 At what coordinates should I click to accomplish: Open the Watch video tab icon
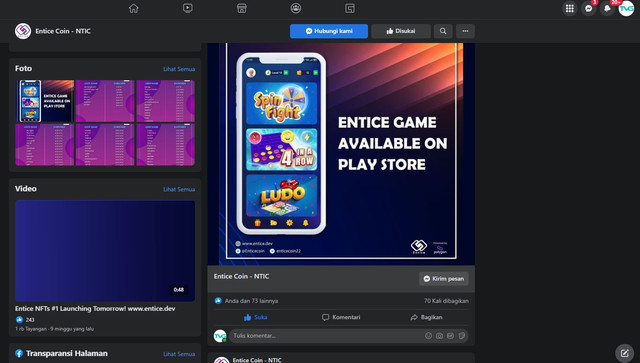pyautogui.click(x=188, y=8)
